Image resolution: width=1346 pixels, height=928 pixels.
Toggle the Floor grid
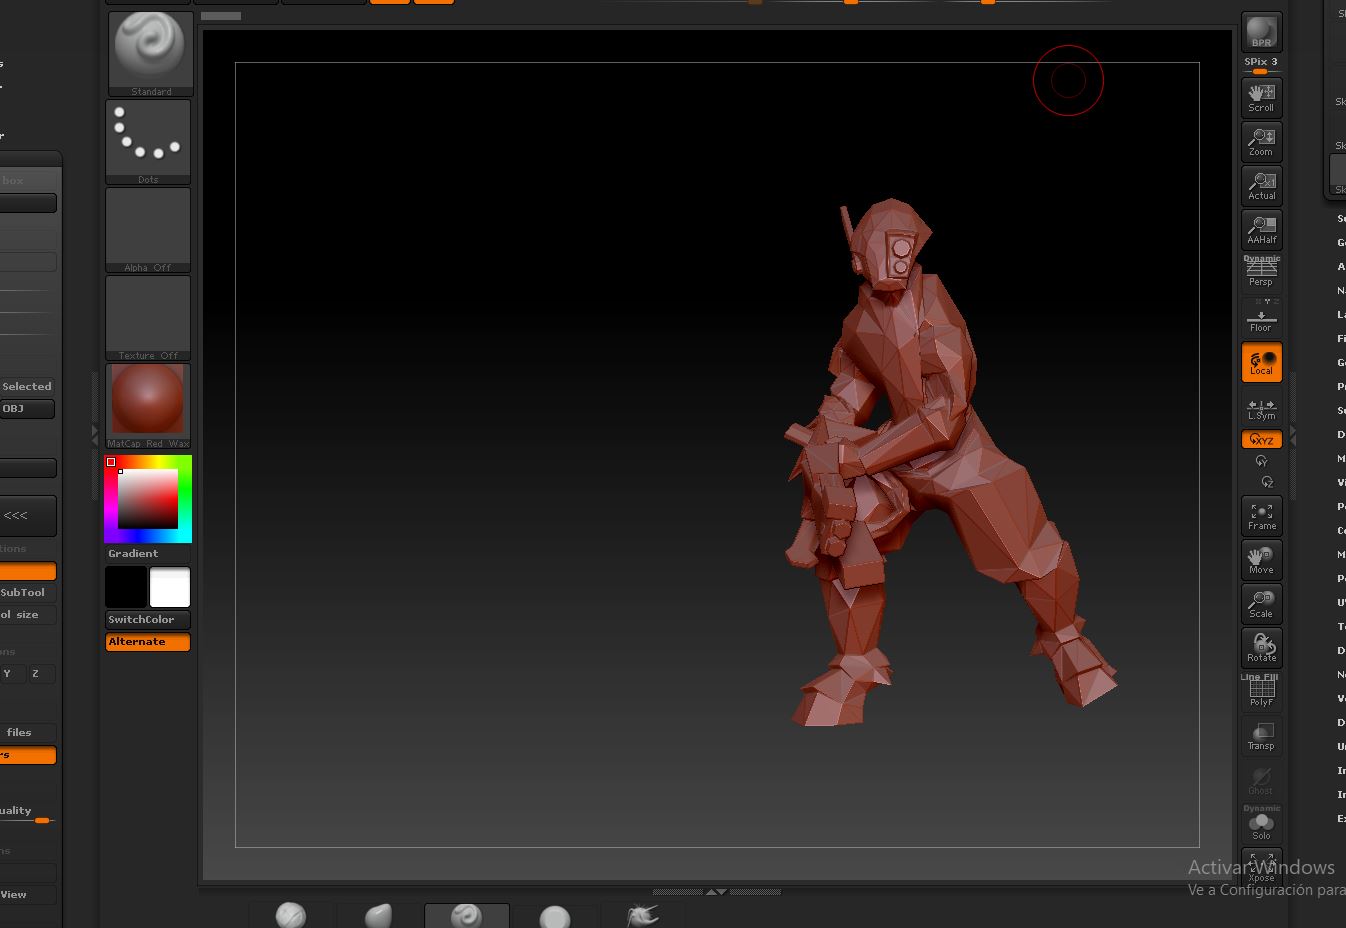1261,317
